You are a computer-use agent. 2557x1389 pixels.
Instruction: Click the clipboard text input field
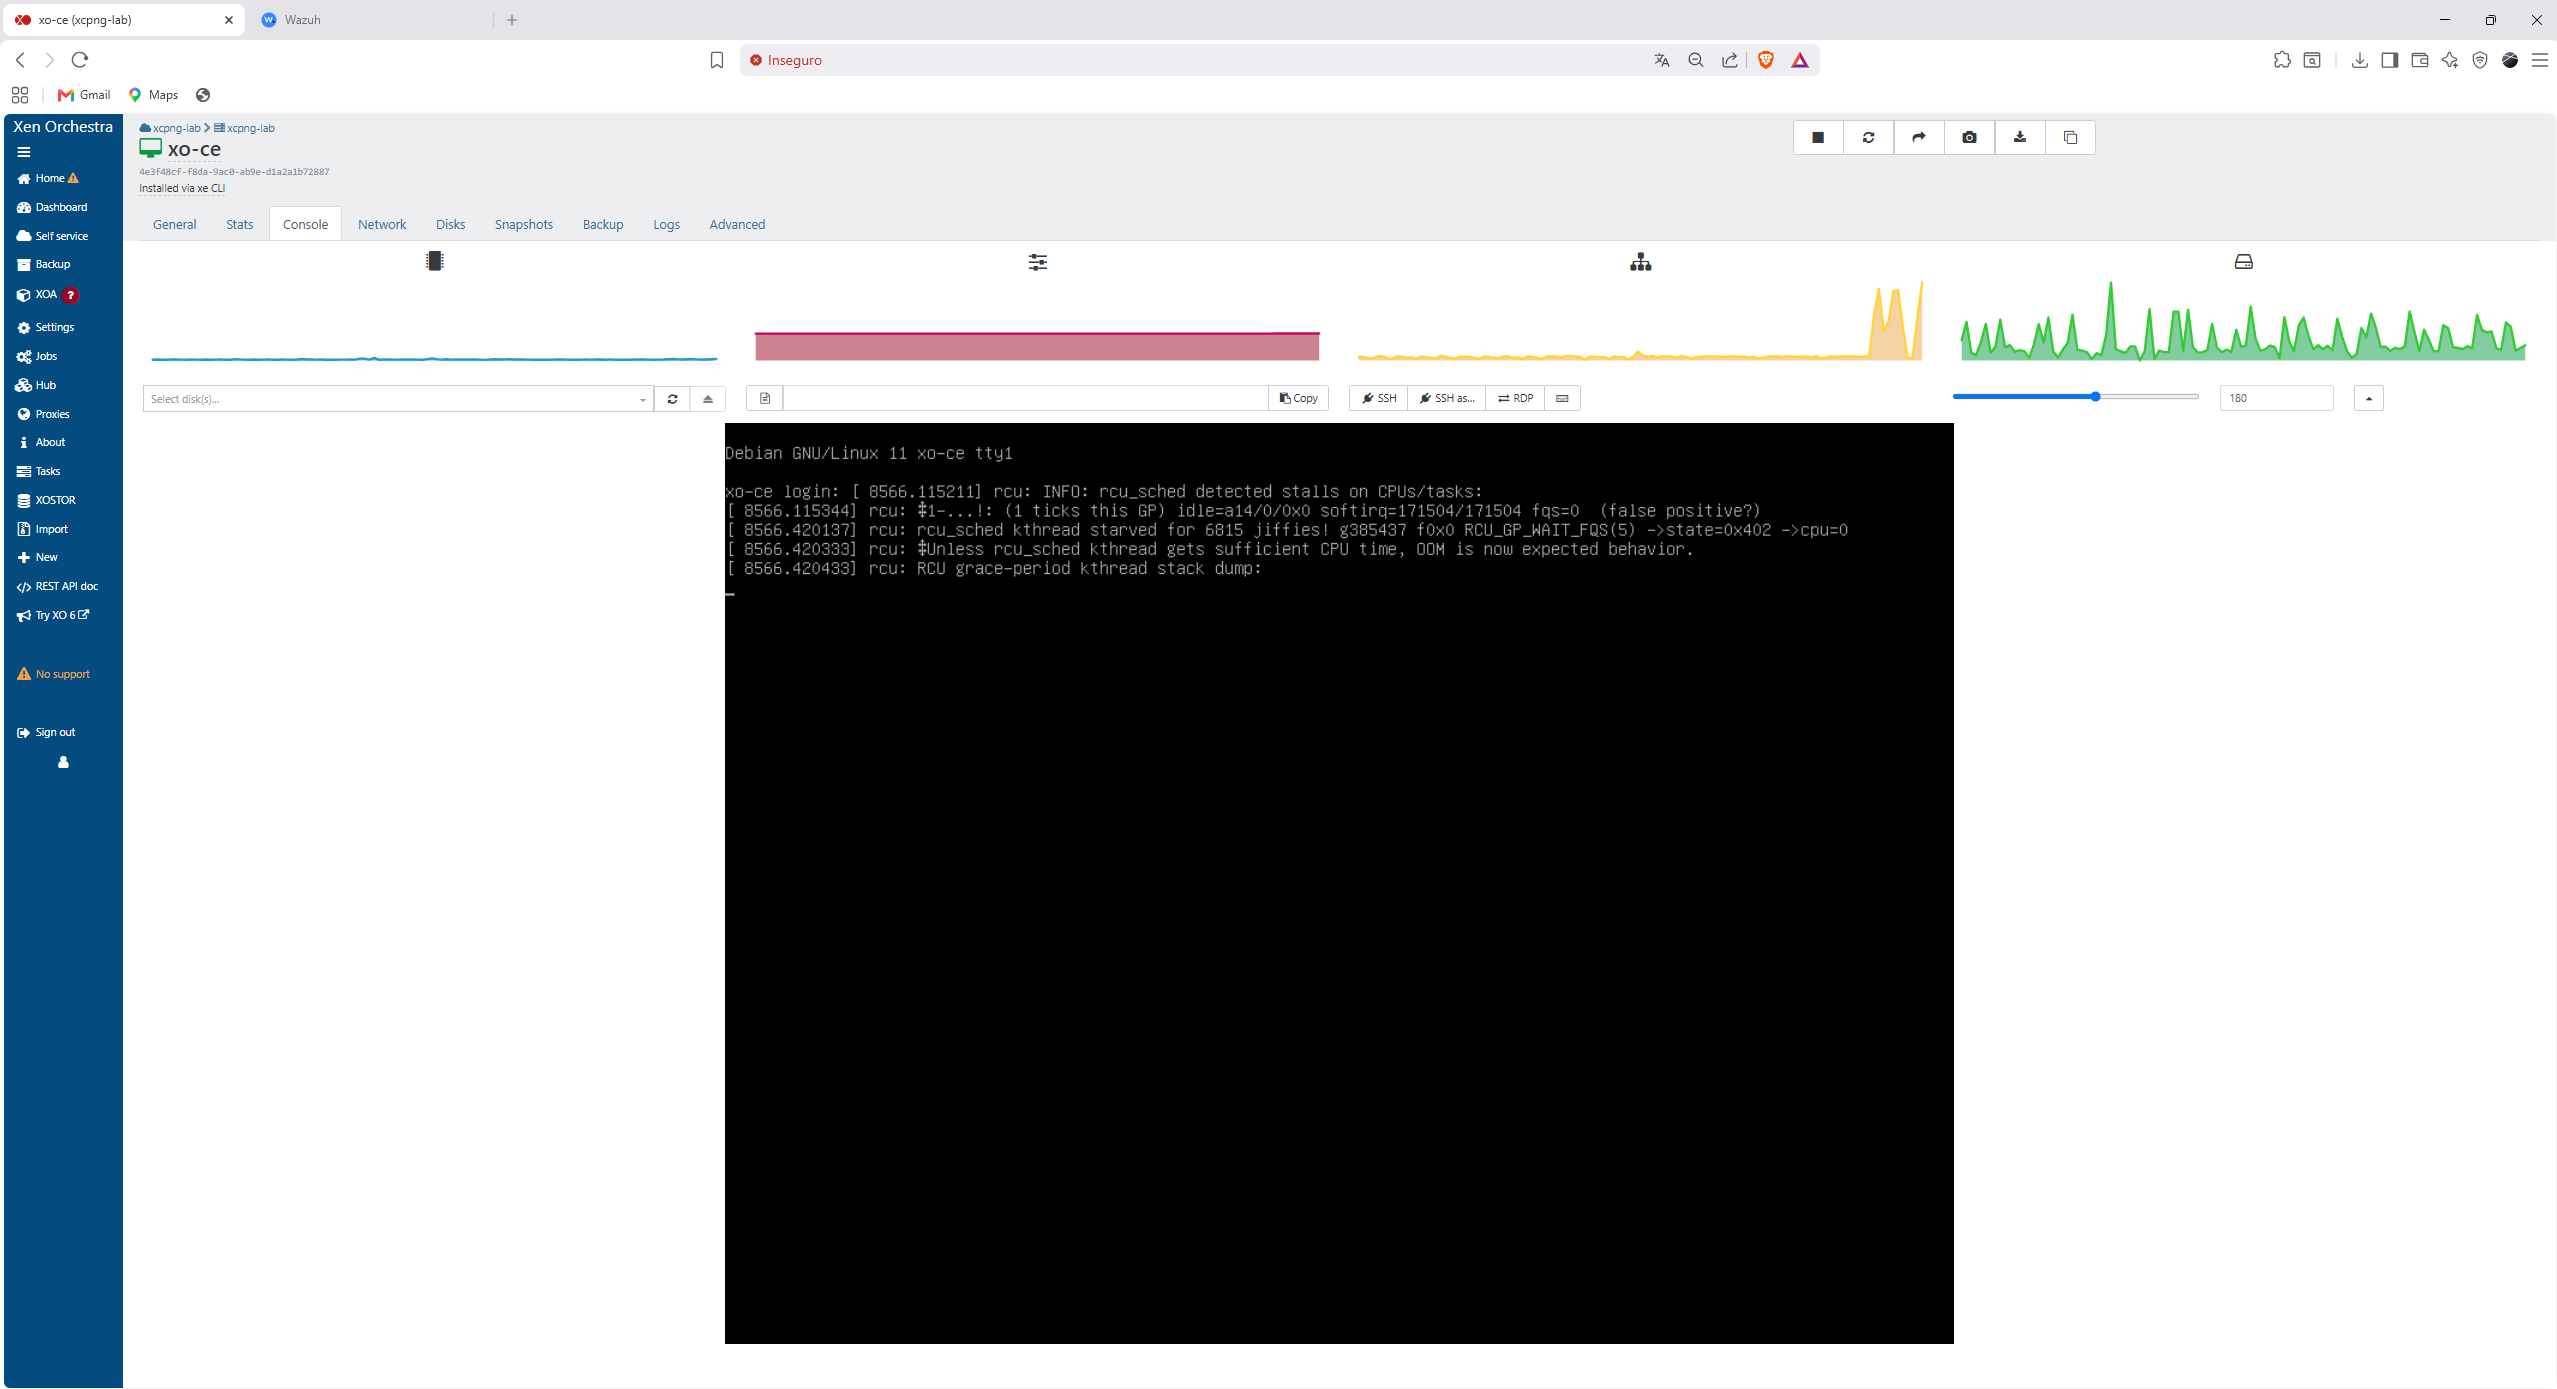point(1025,398)
